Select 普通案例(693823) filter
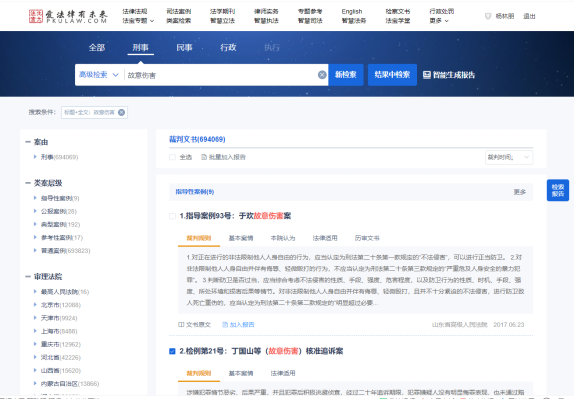 point(66,251)
